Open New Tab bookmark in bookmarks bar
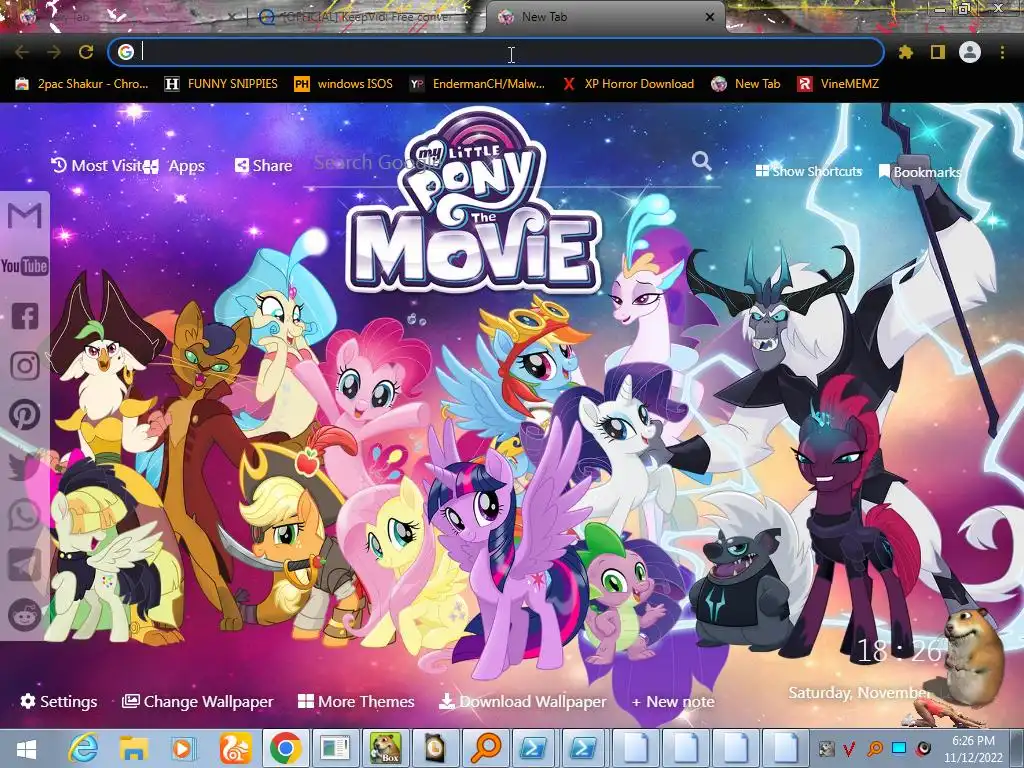 746,84
